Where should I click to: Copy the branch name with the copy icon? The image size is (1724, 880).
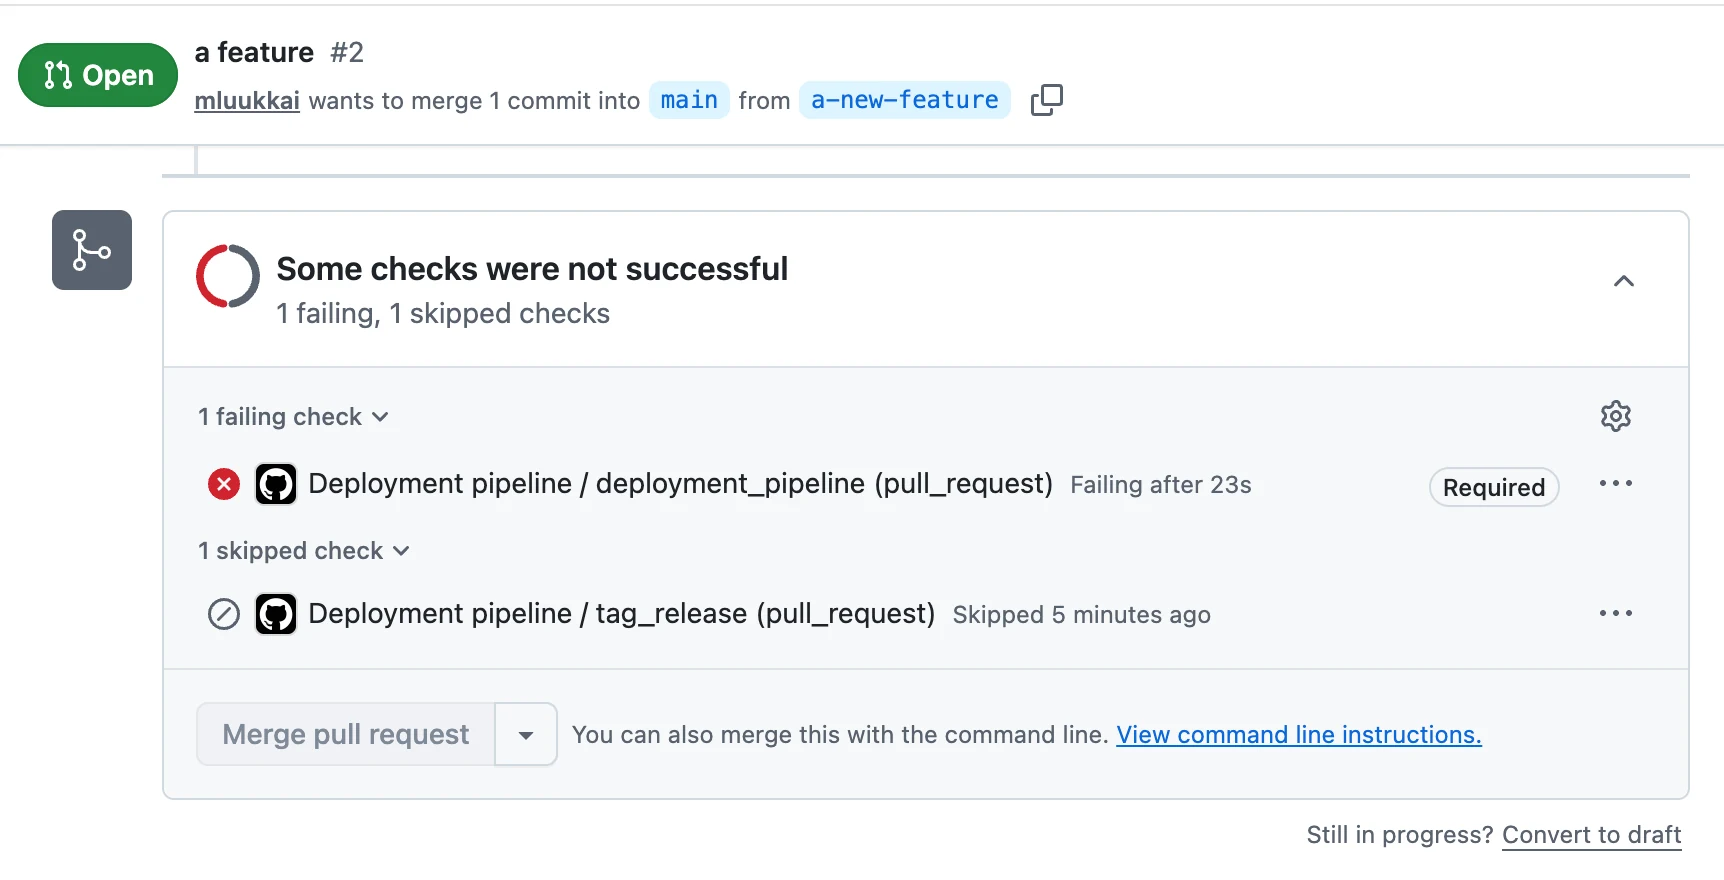tap(1046, 100)
